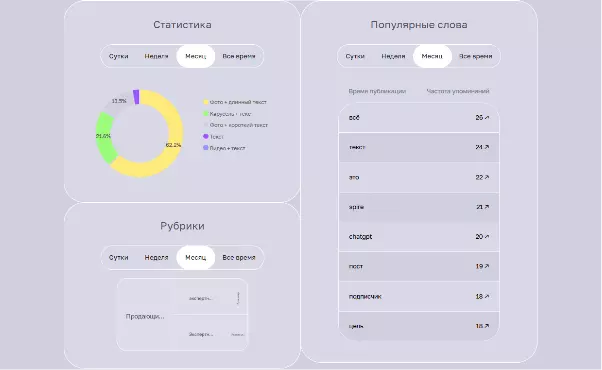Screen dimensions: 602x370
Task: Select Месяц tab in Статистика panel
Action: click(x=195, y=56)
